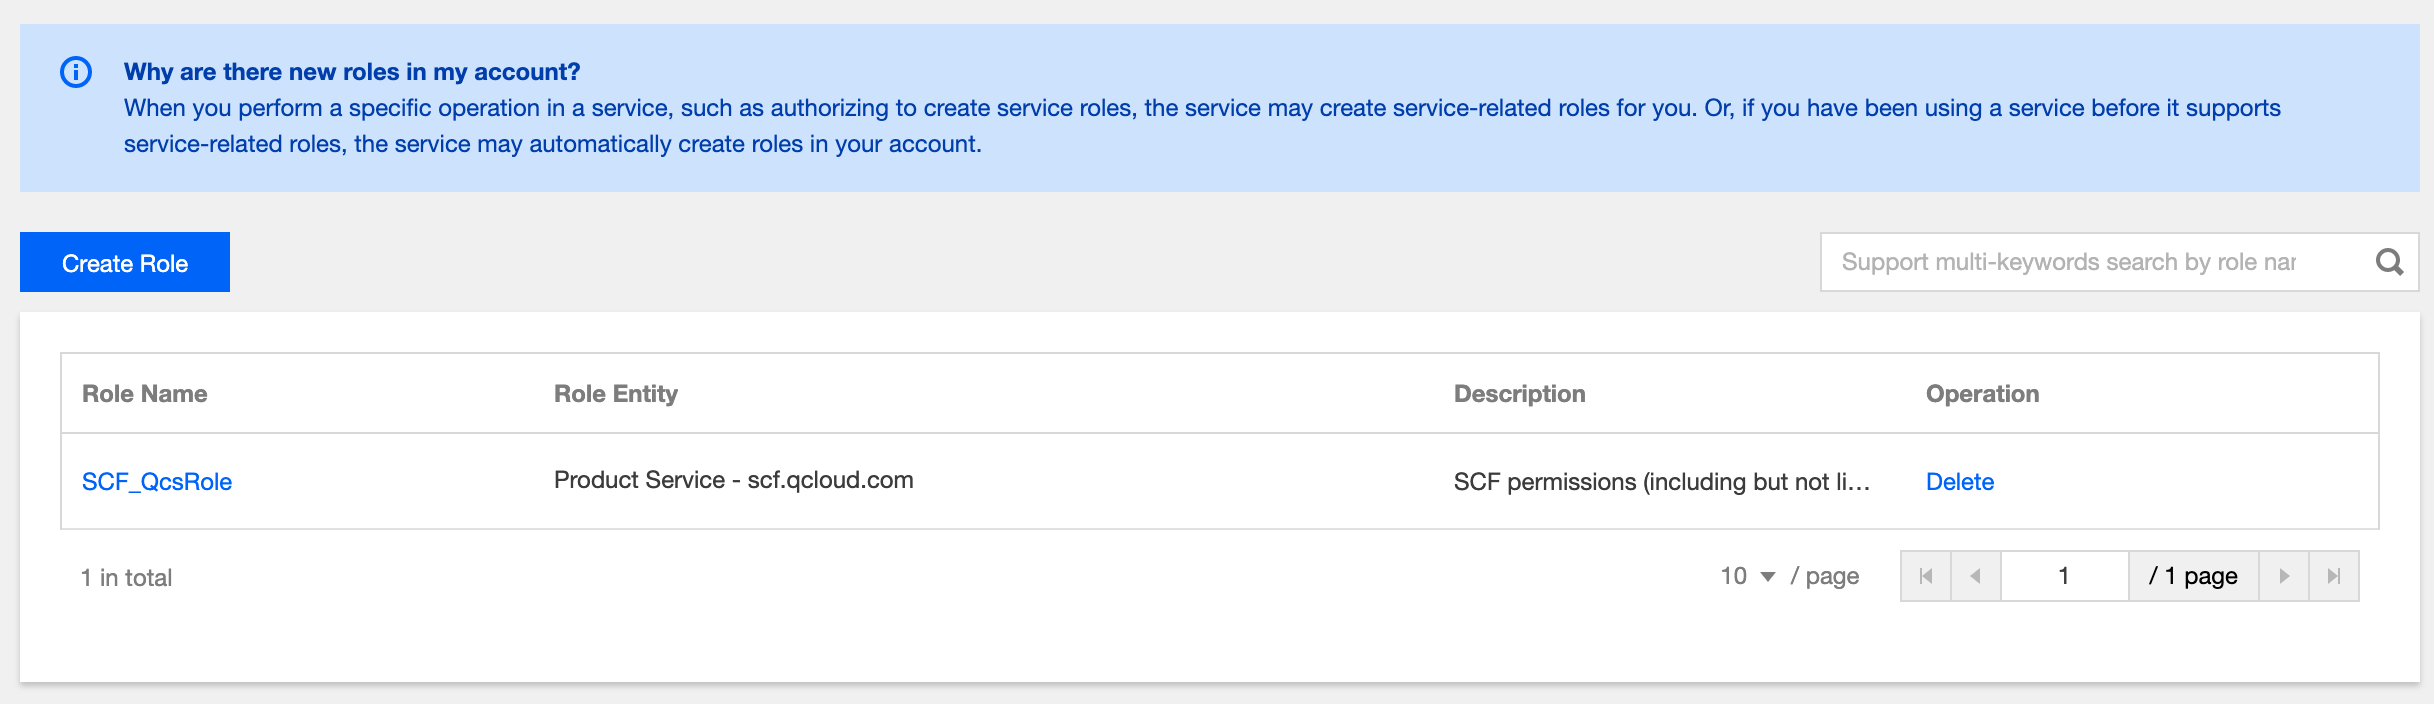Click the Operation column header
Image resolution: width=2434 pixels, height=704 pixels.
point(1983,394)
